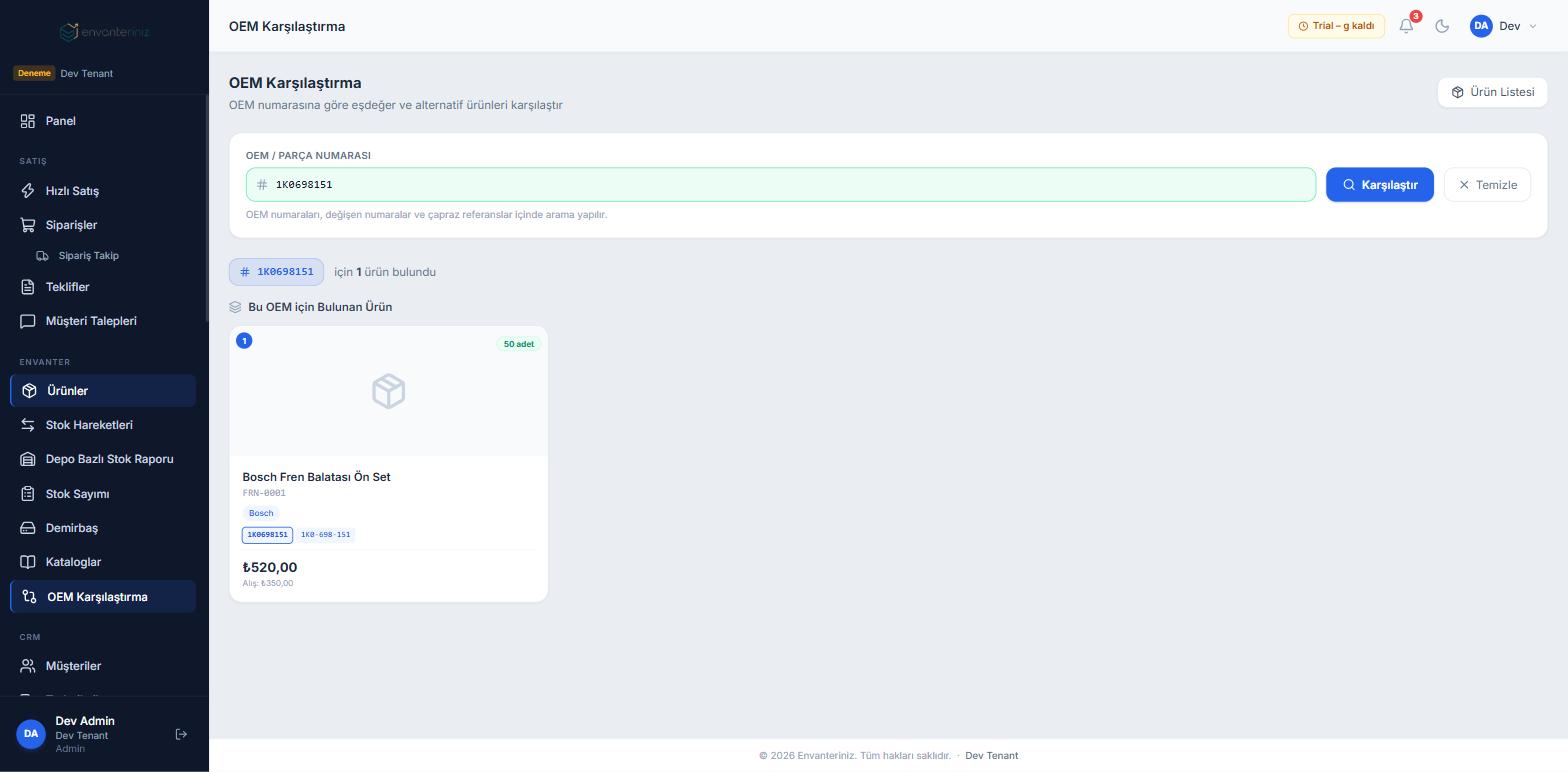Viewport: 1568px width, 772px height.
Task: Click the logout icon beside Dev Admin
Action: point(181,734)
